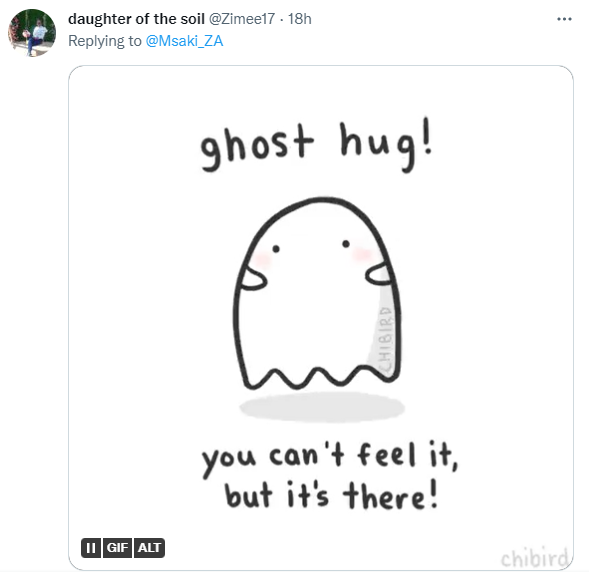This screenshot has width=589, height=572.
Task: Click the ghost's wavy bottom edge
Action: click(x=319, y=377)
